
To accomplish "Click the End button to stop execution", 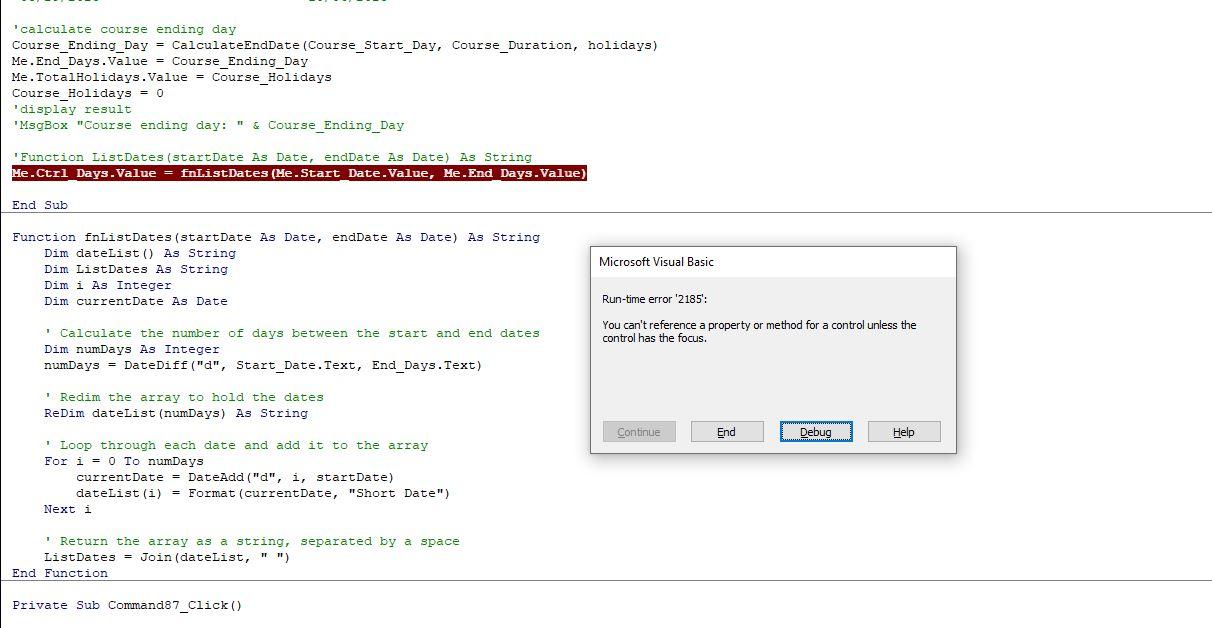I will 727,431.
